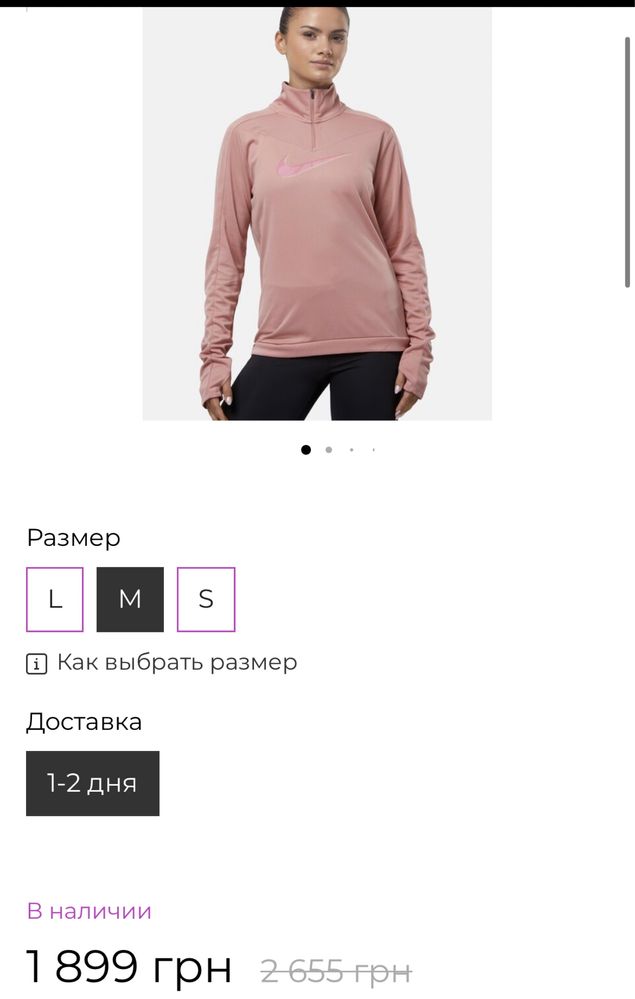Click the В наличии availability label
Viewport: 635px width, 999px height.
pyautogui.click(x=89, y=911)
